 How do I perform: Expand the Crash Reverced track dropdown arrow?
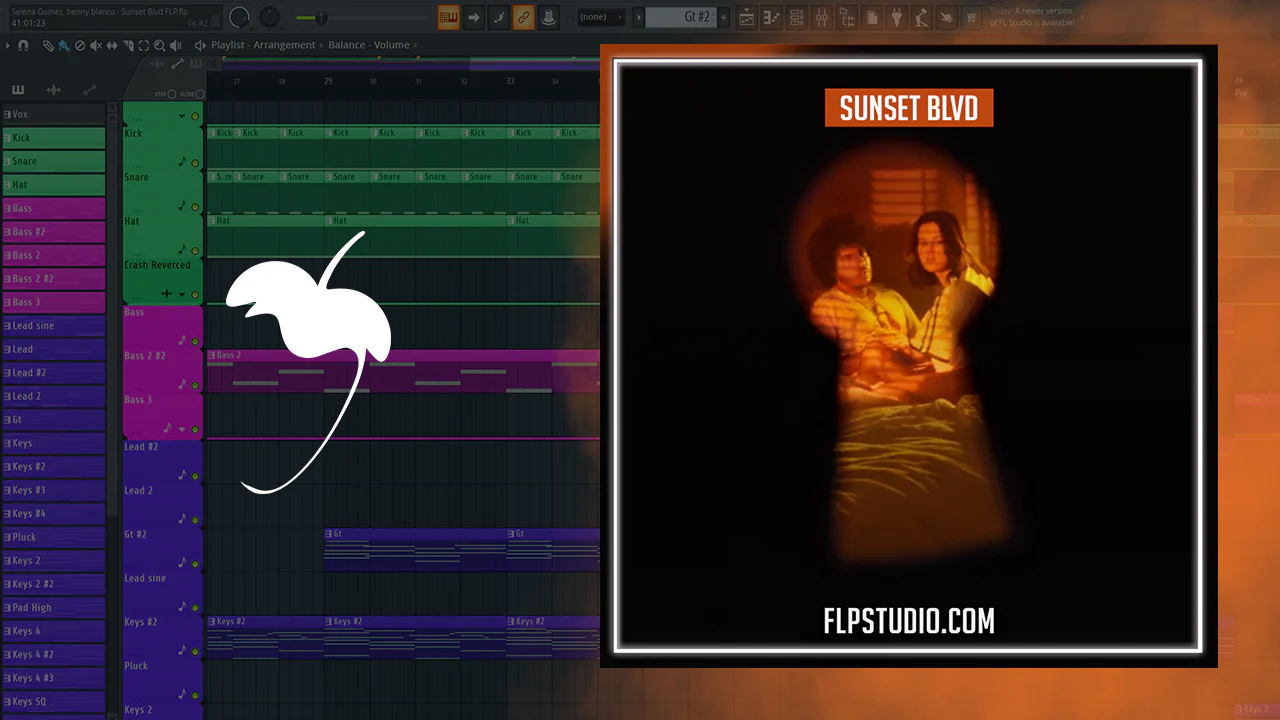coord(182,294)
